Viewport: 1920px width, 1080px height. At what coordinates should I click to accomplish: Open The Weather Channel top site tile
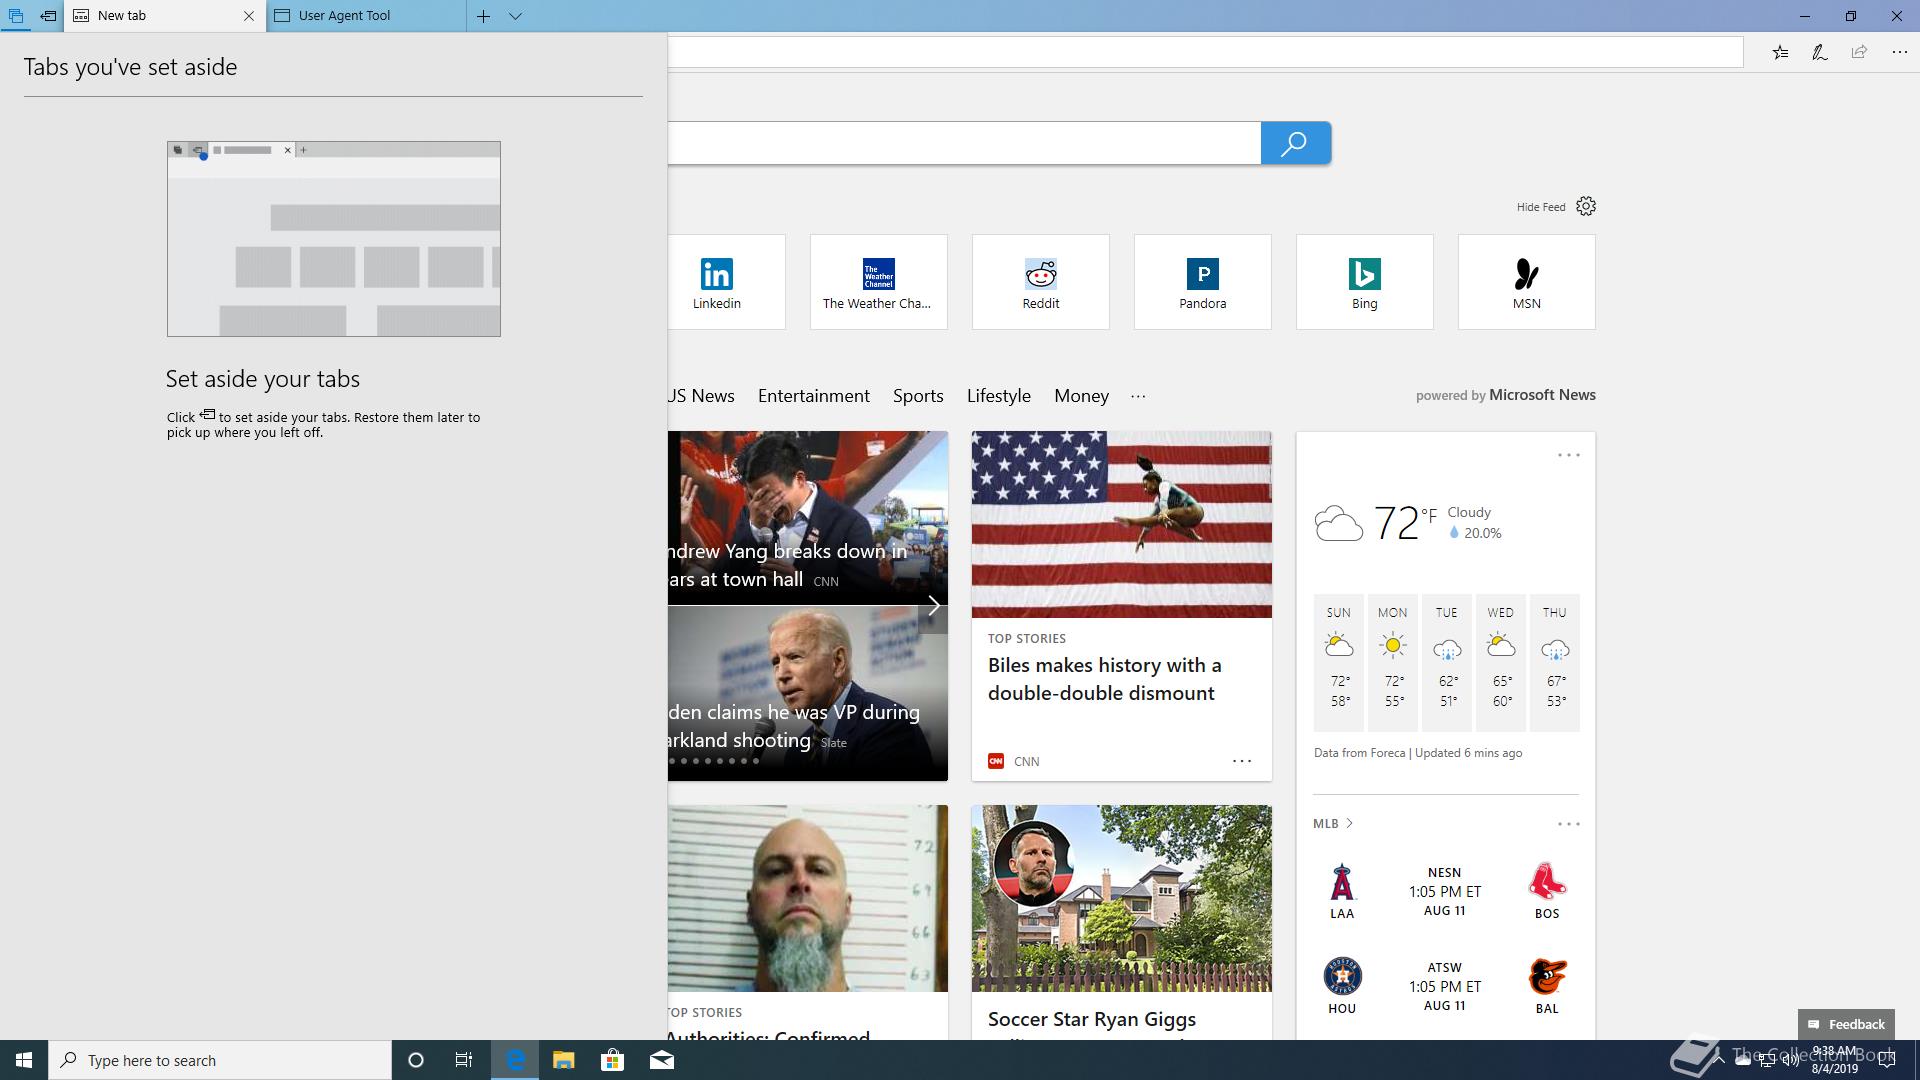click(x=879, y=282)
